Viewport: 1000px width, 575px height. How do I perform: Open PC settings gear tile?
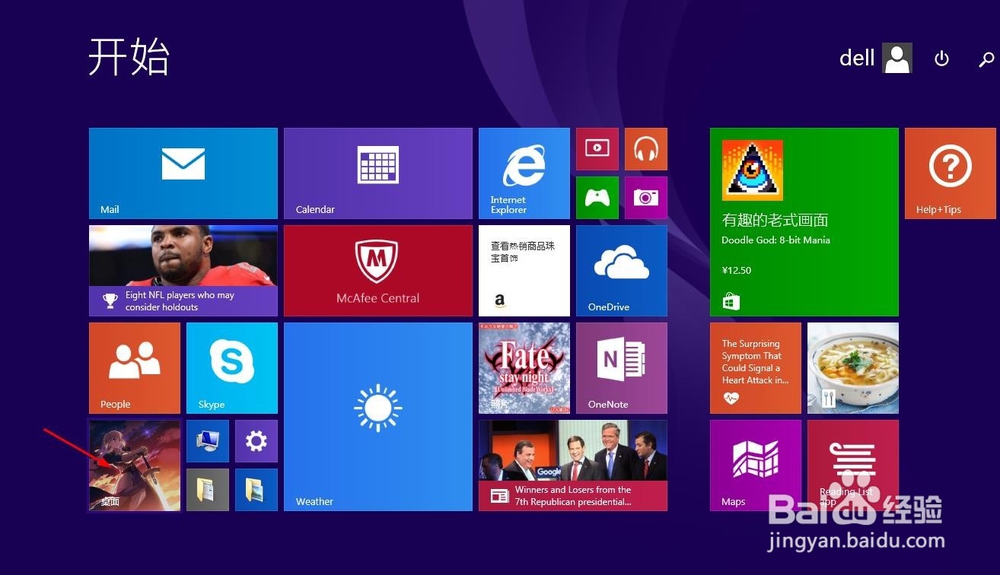(256, 441)
